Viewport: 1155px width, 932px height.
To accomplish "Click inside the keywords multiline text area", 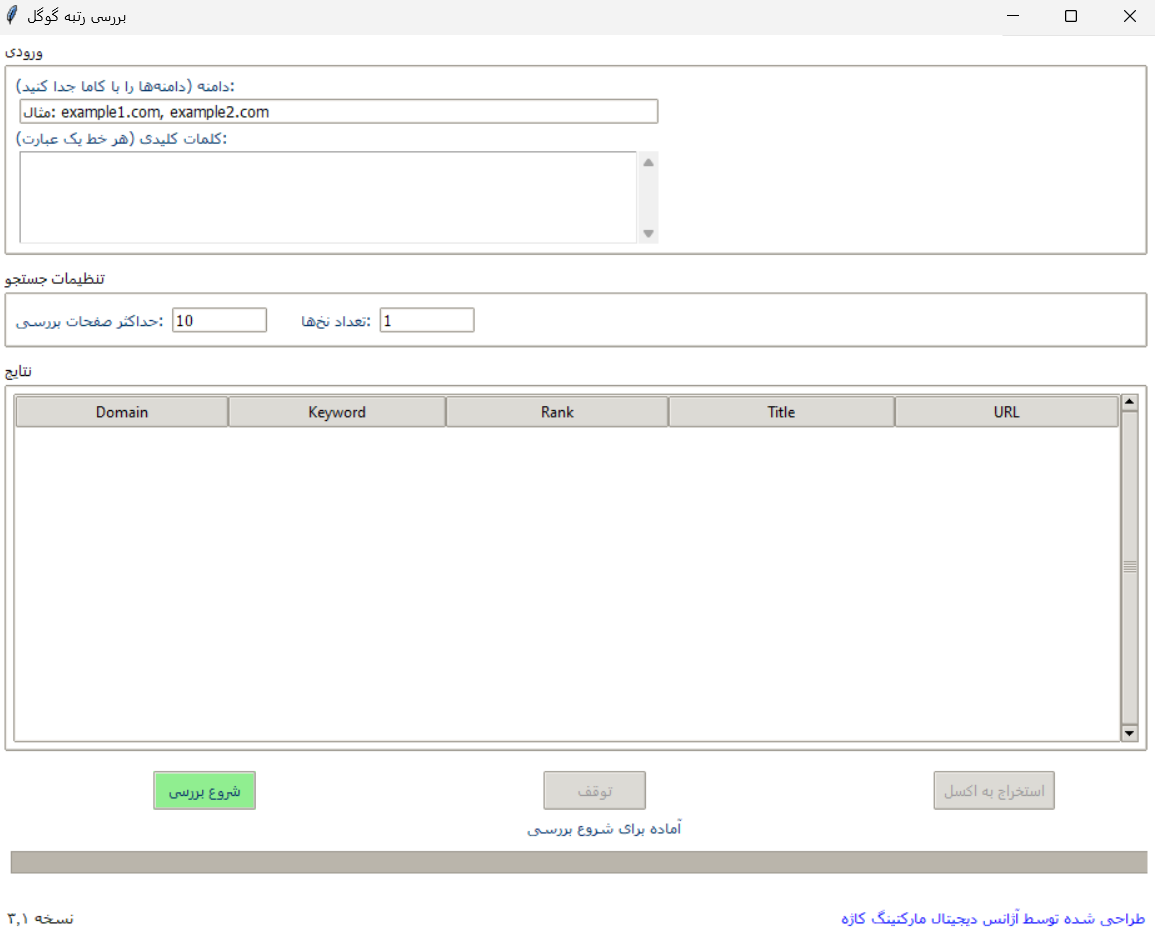I will pos(328,197).
